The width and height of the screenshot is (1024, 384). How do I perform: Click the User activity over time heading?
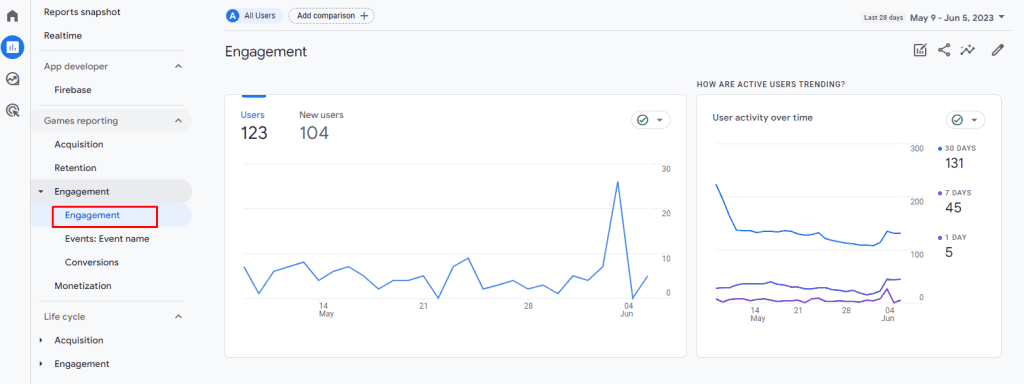(762, 118)
